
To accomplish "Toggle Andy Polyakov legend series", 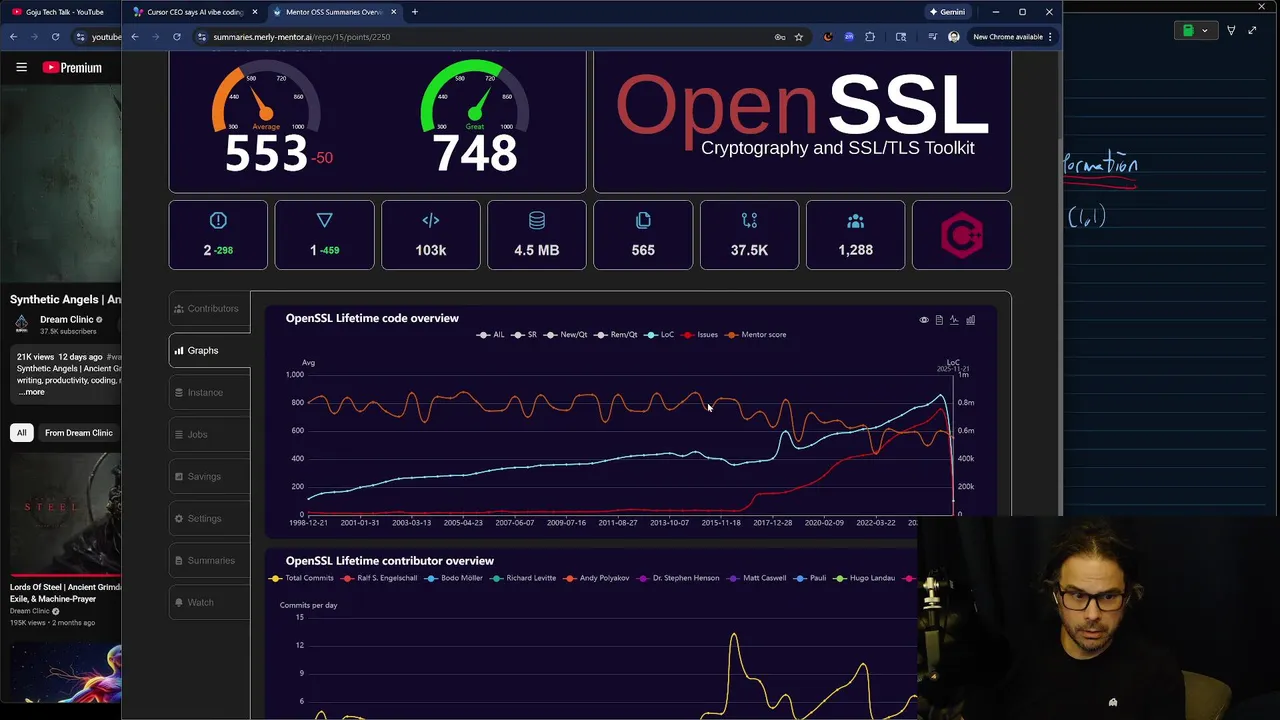I will [x=597, y=578].
